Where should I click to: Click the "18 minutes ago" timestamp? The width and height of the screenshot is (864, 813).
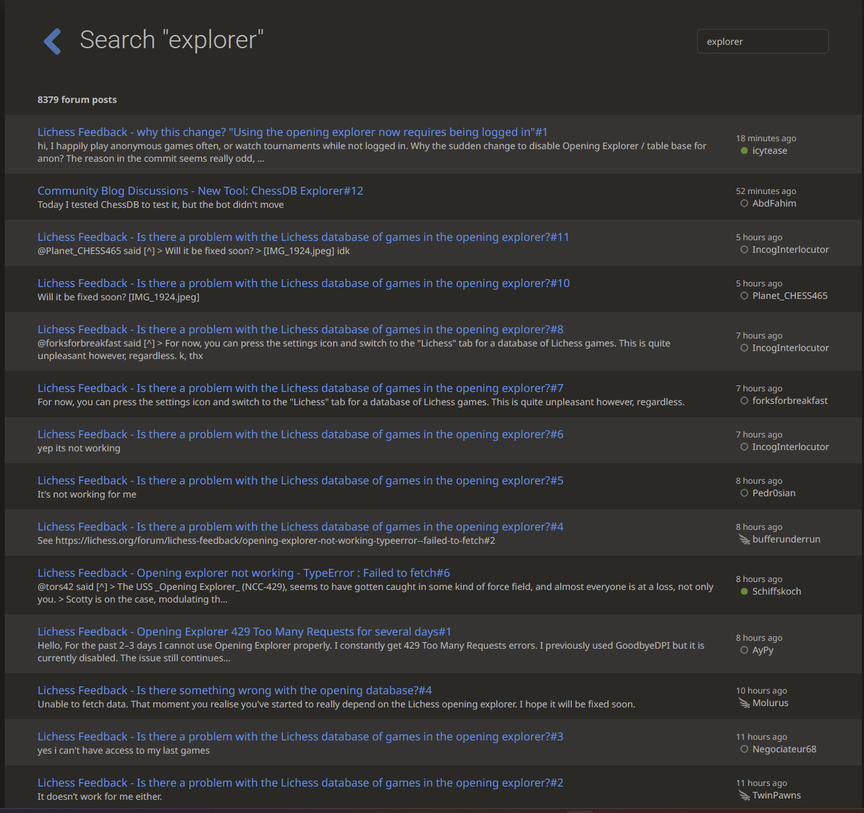(x=766, y=138)
